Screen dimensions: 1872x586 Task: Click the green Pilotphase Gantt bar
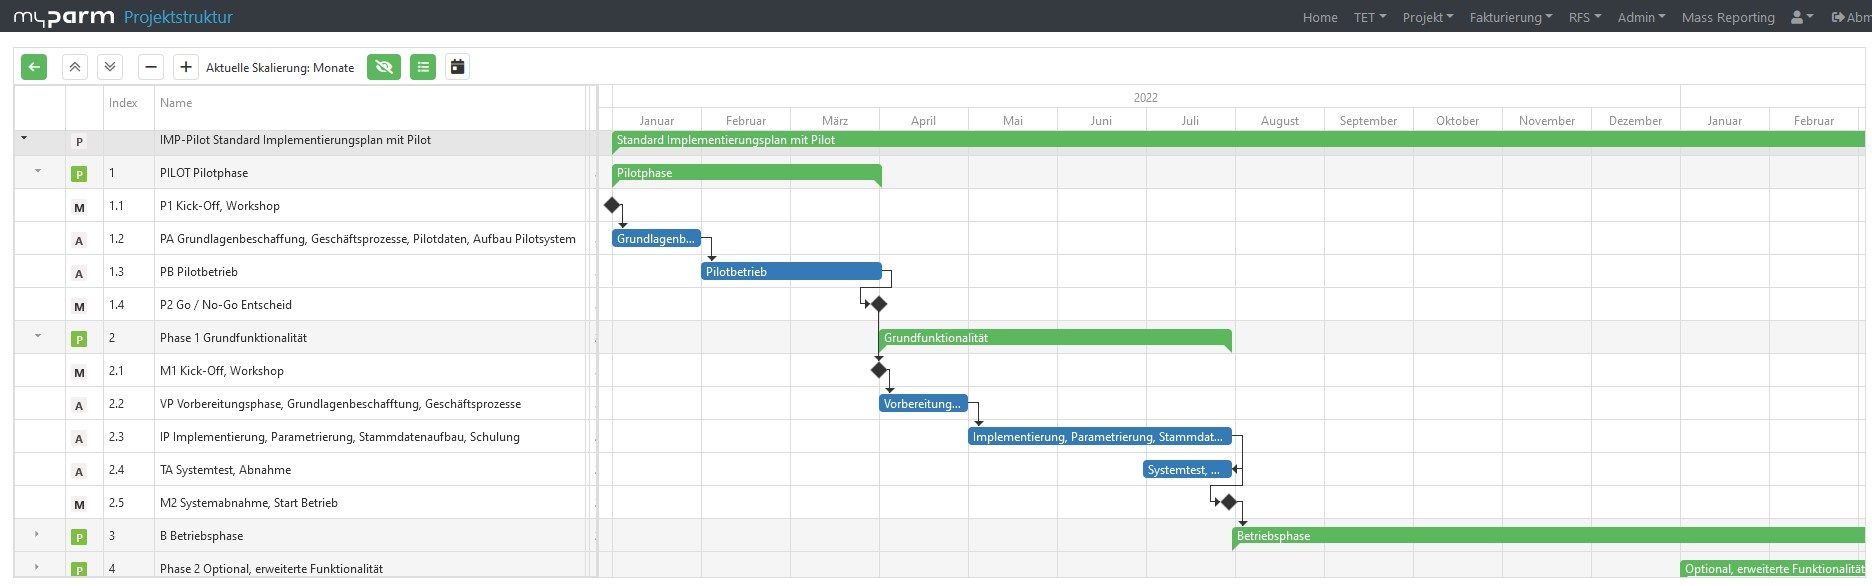coord(747,173)
